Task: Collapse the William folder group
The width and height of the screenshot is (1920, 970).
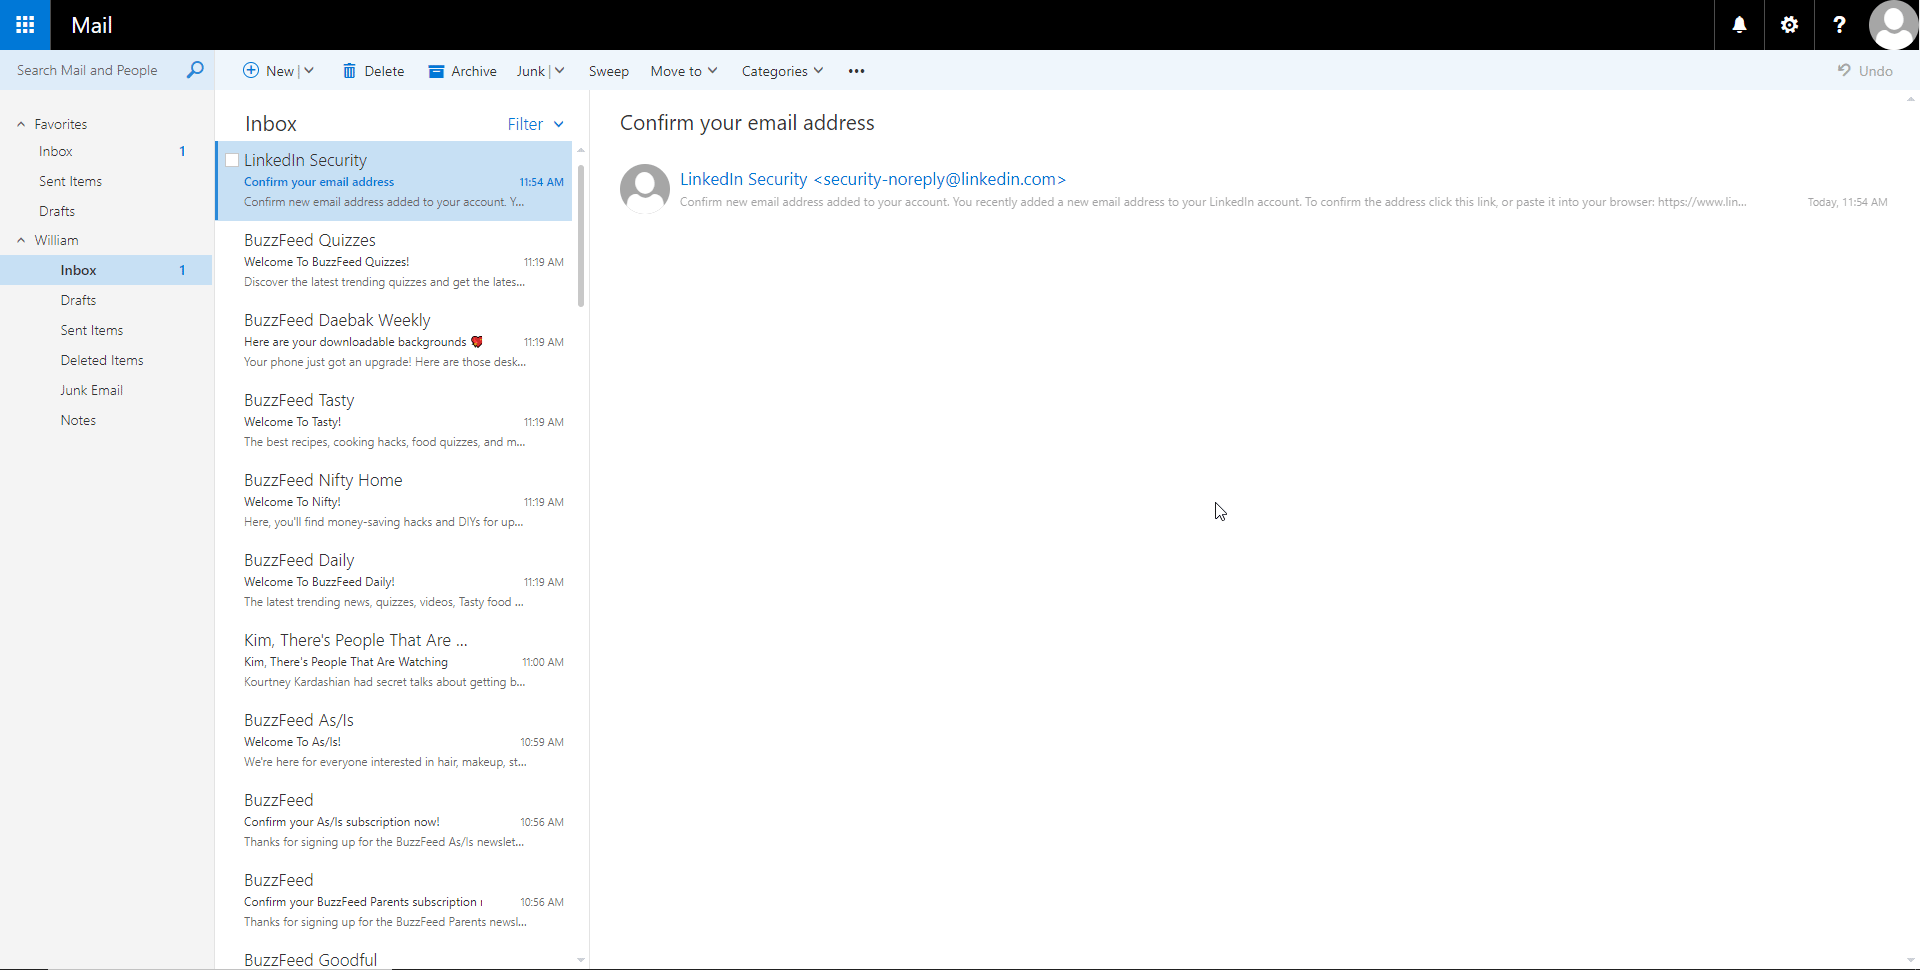Action: click(x=21, y=240)
